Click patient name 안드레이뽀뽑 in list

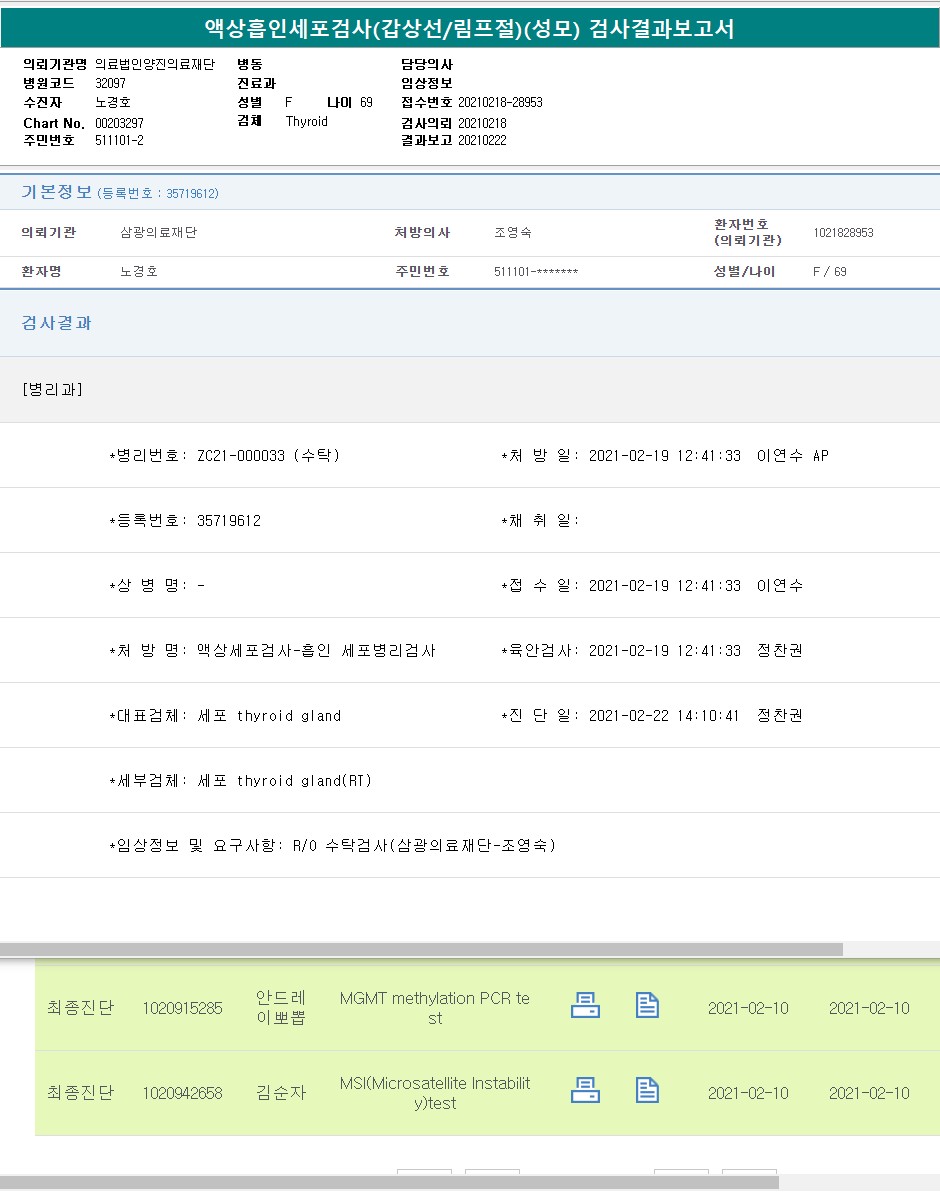click(281, 1008)
